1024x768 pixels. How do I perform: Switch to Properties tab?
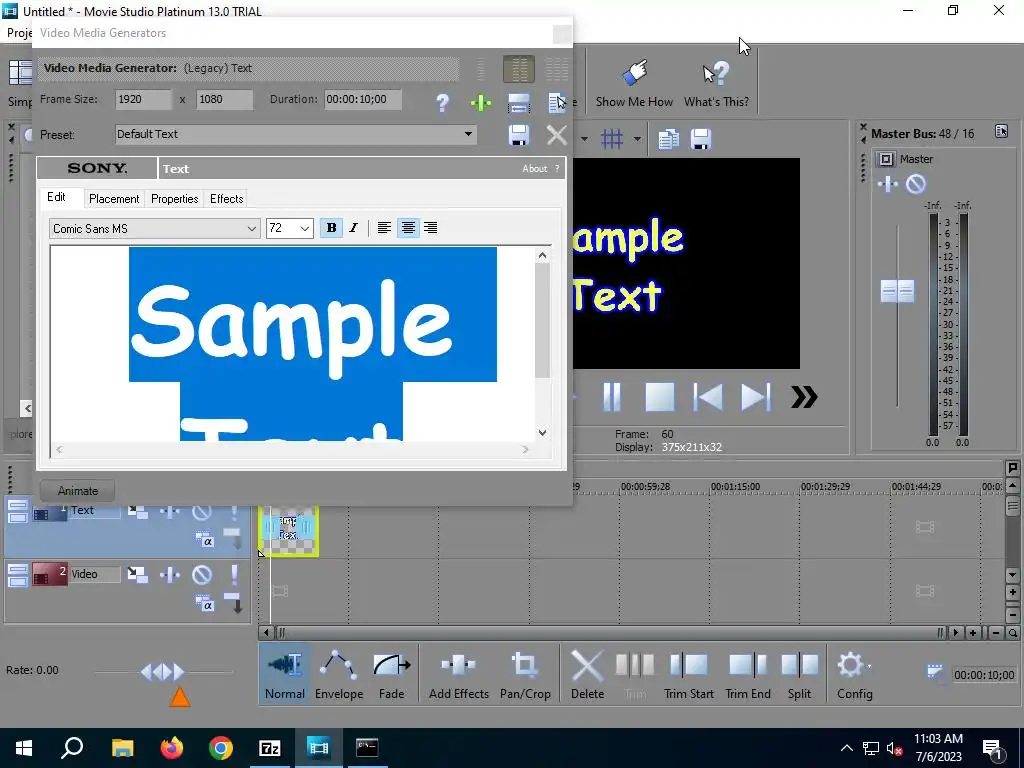click(174, 199)
